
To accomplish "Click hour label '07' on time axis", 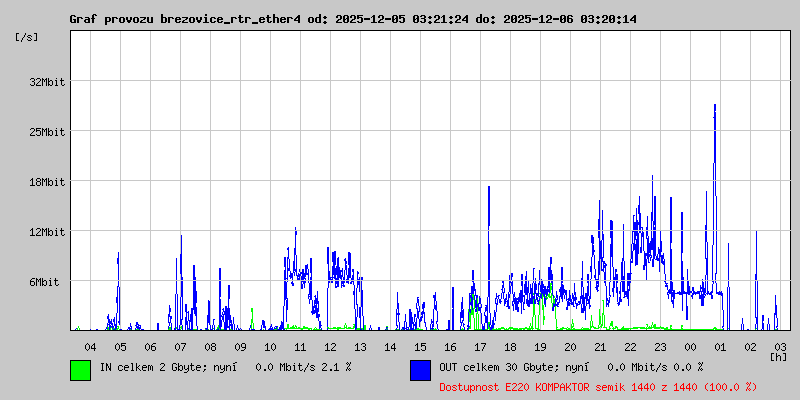I will pyautogui.click(x=180, y=347).
